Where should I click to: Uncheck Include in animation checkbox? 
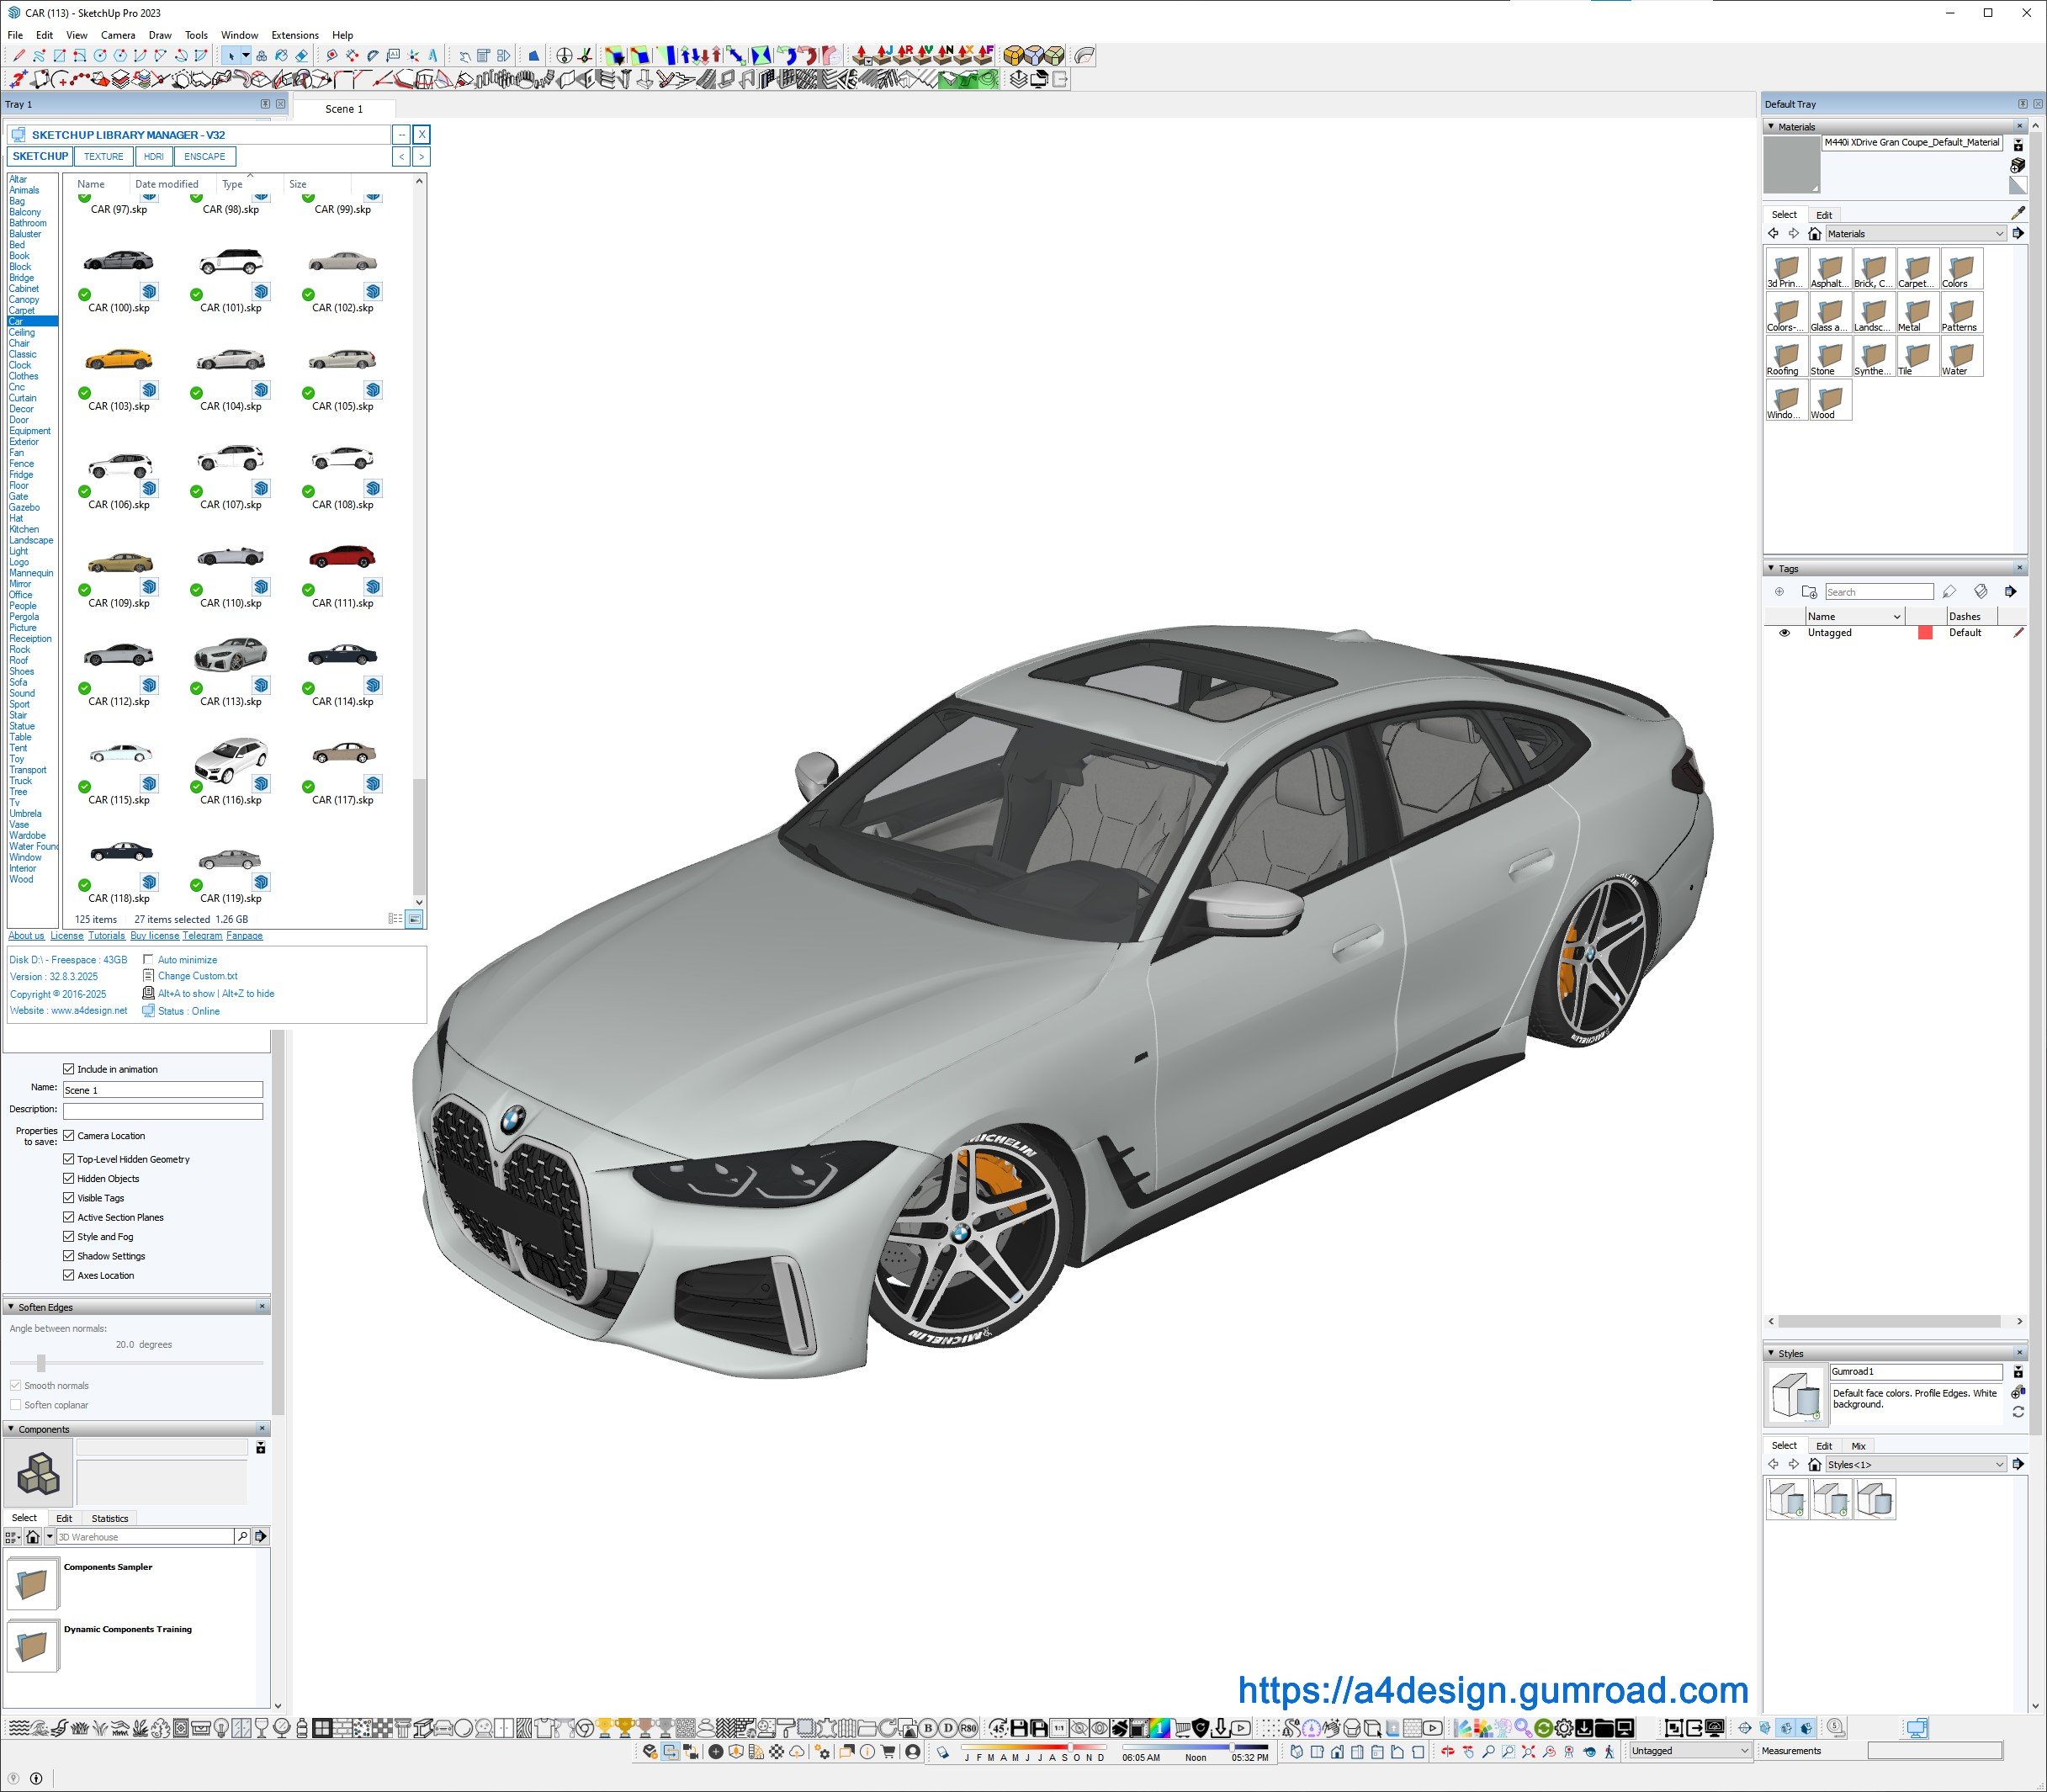(x=69, y=1069)
